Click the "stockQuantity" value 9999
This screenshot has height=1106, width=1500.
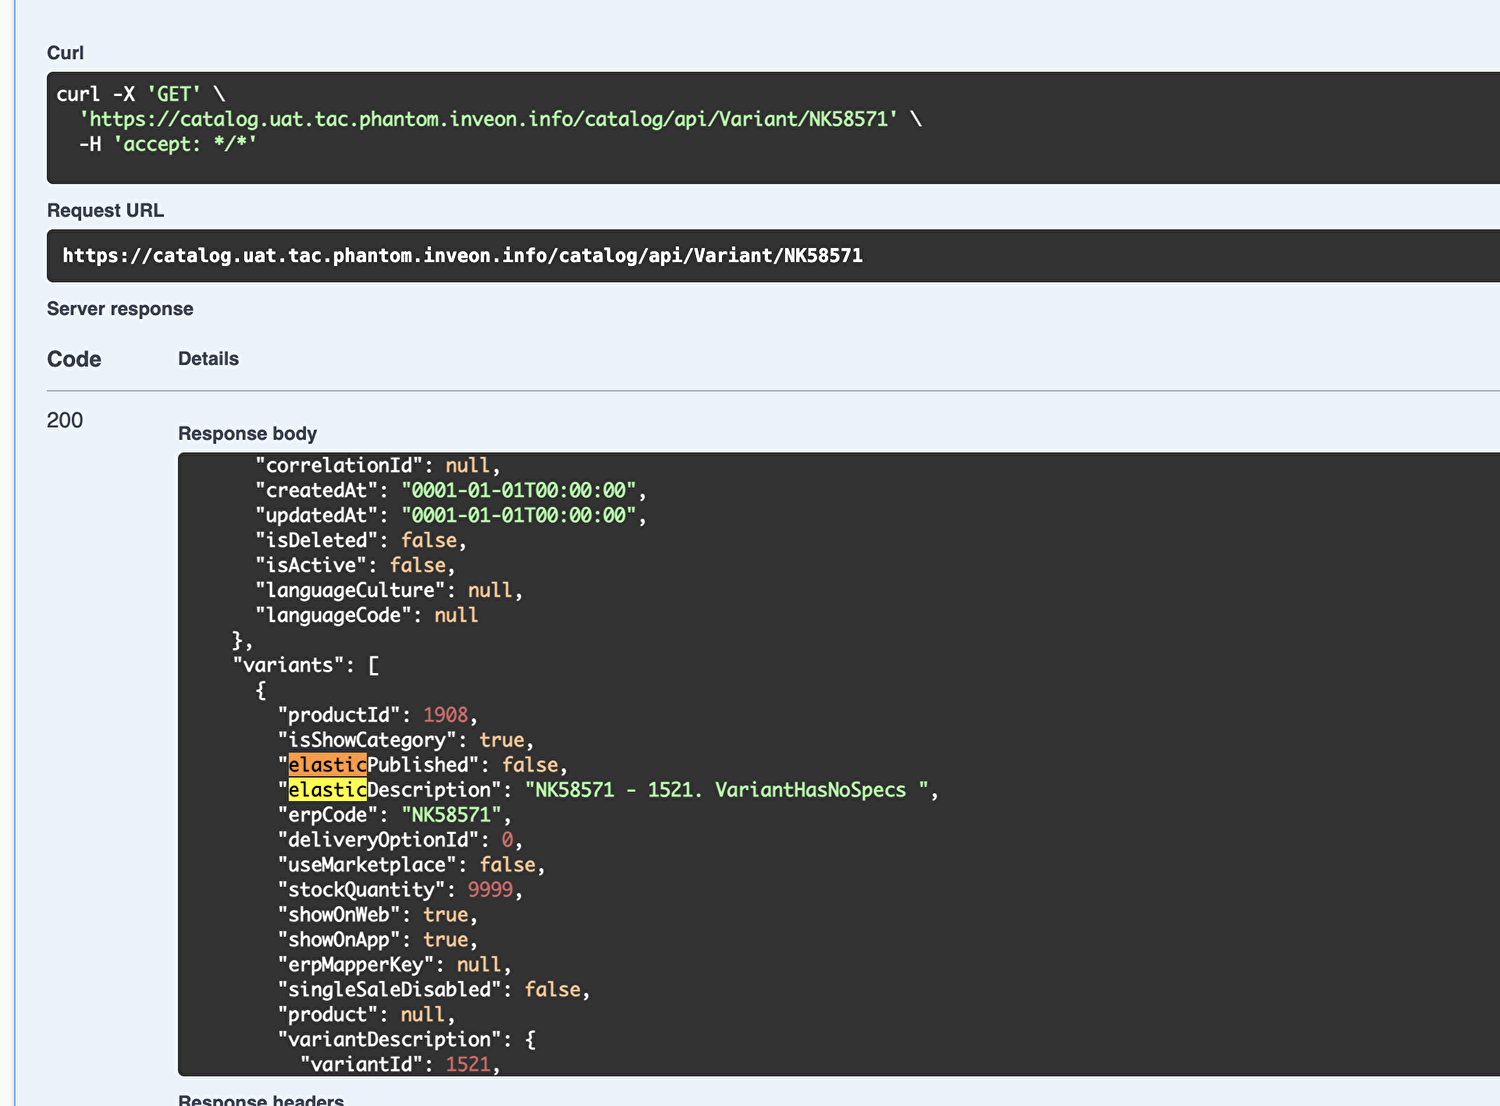pos(490,890)
